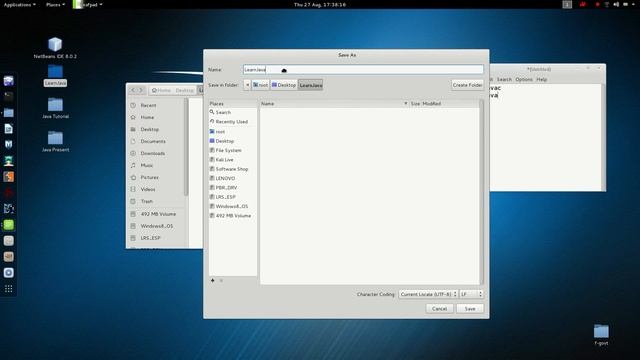Click the Create Folder button

pos(467,85)
